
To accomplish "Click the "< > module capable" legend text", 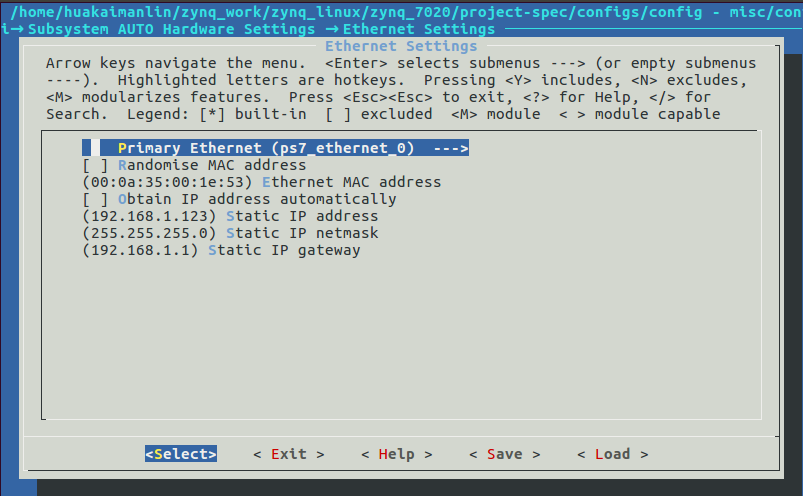I will (x=640, y=114).
